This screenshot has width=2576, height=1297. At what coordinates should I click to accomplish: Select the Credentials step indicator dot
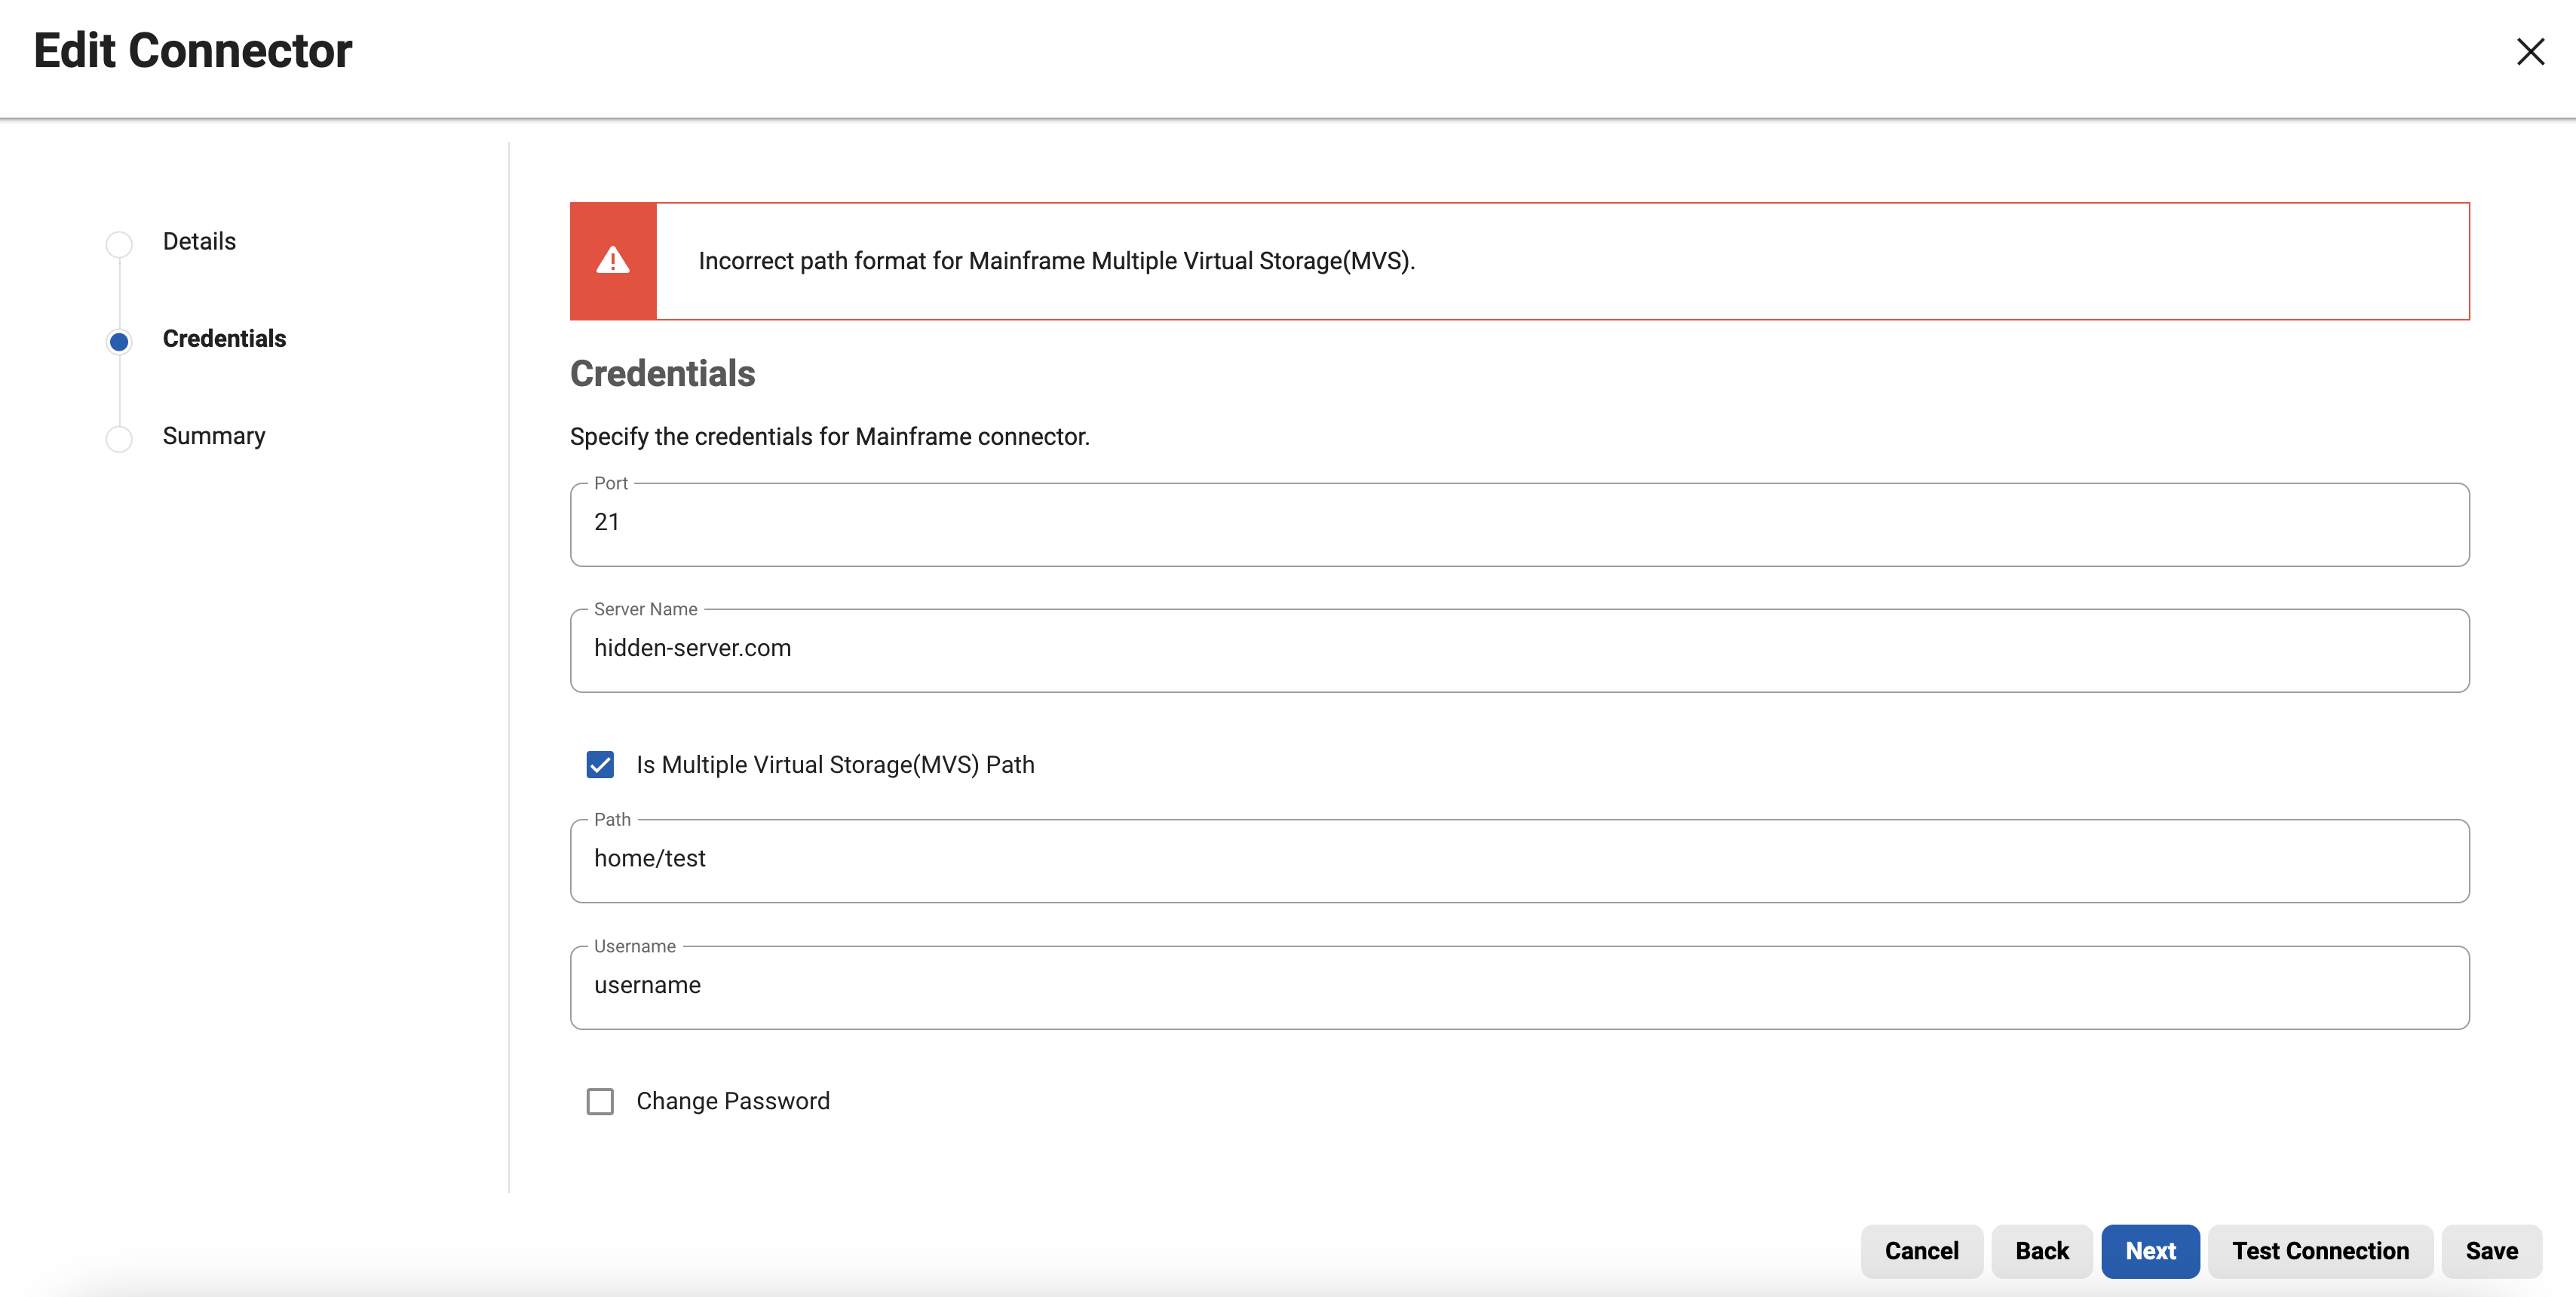click(119, 341)
